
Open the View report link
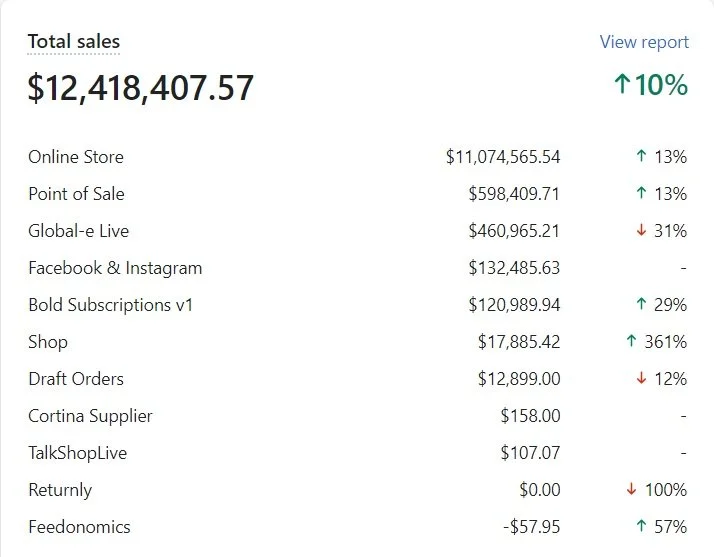tap(644, 42)
